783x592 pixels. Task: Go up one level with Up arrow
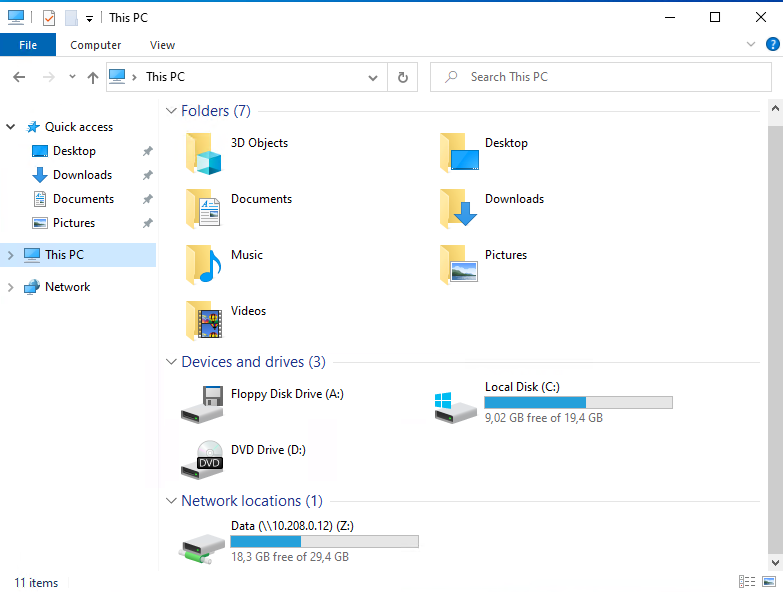92,77
